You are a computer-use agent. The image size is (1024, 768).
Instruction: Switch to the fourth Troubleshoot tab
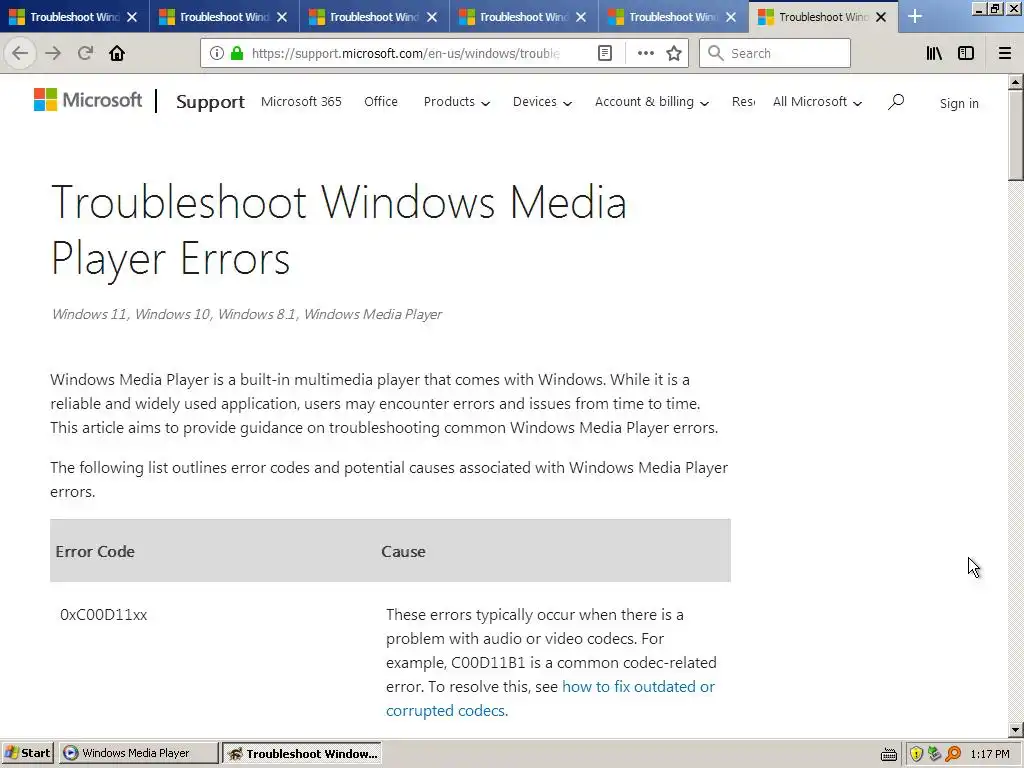[516, 17]
